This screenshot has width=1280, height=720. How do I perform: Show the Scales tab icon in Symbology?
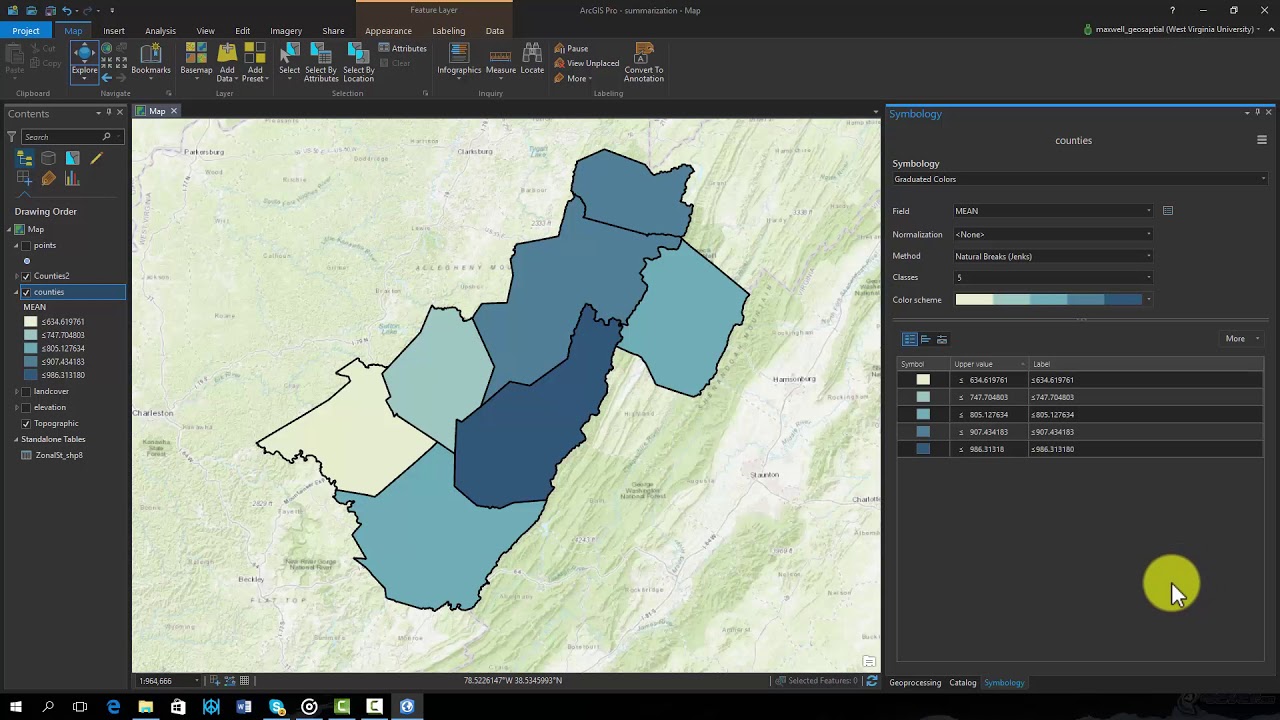[x=941, y=339]
